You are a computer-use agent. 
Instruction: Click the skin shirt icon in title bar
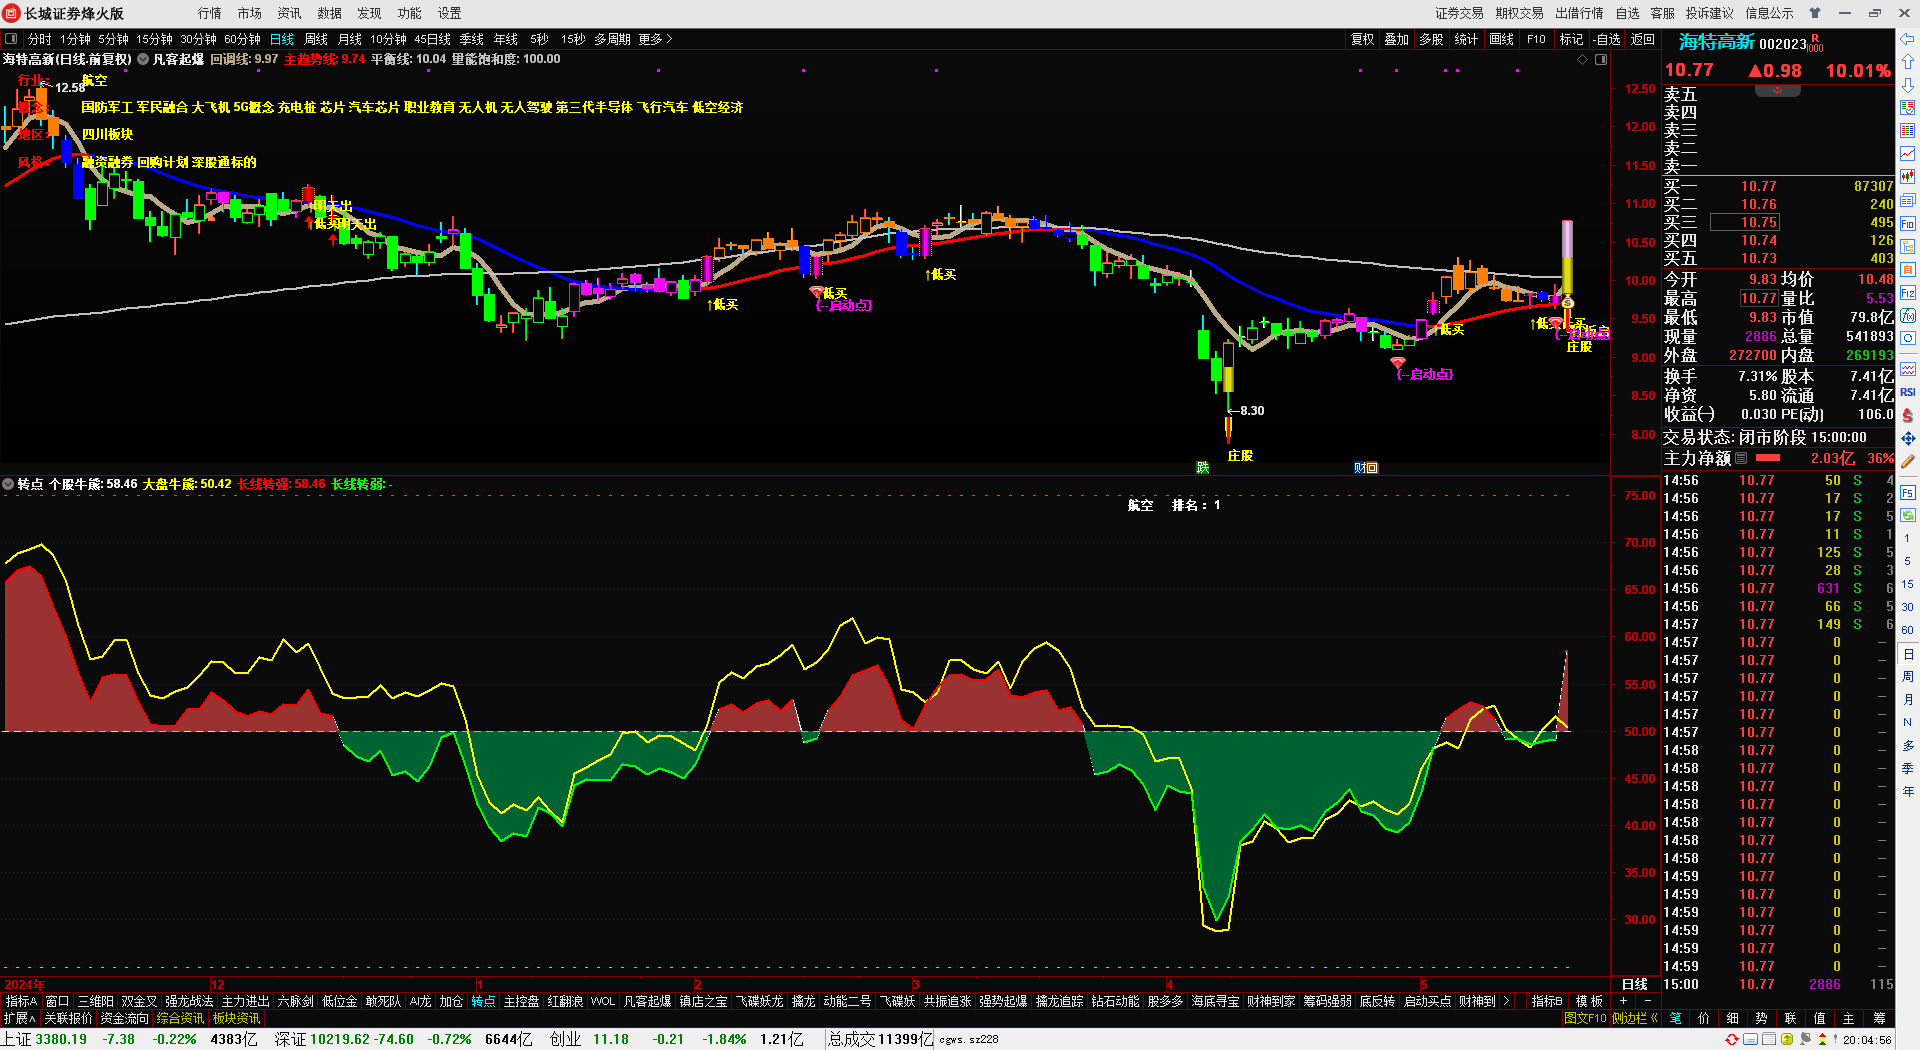pos(1815,13)
